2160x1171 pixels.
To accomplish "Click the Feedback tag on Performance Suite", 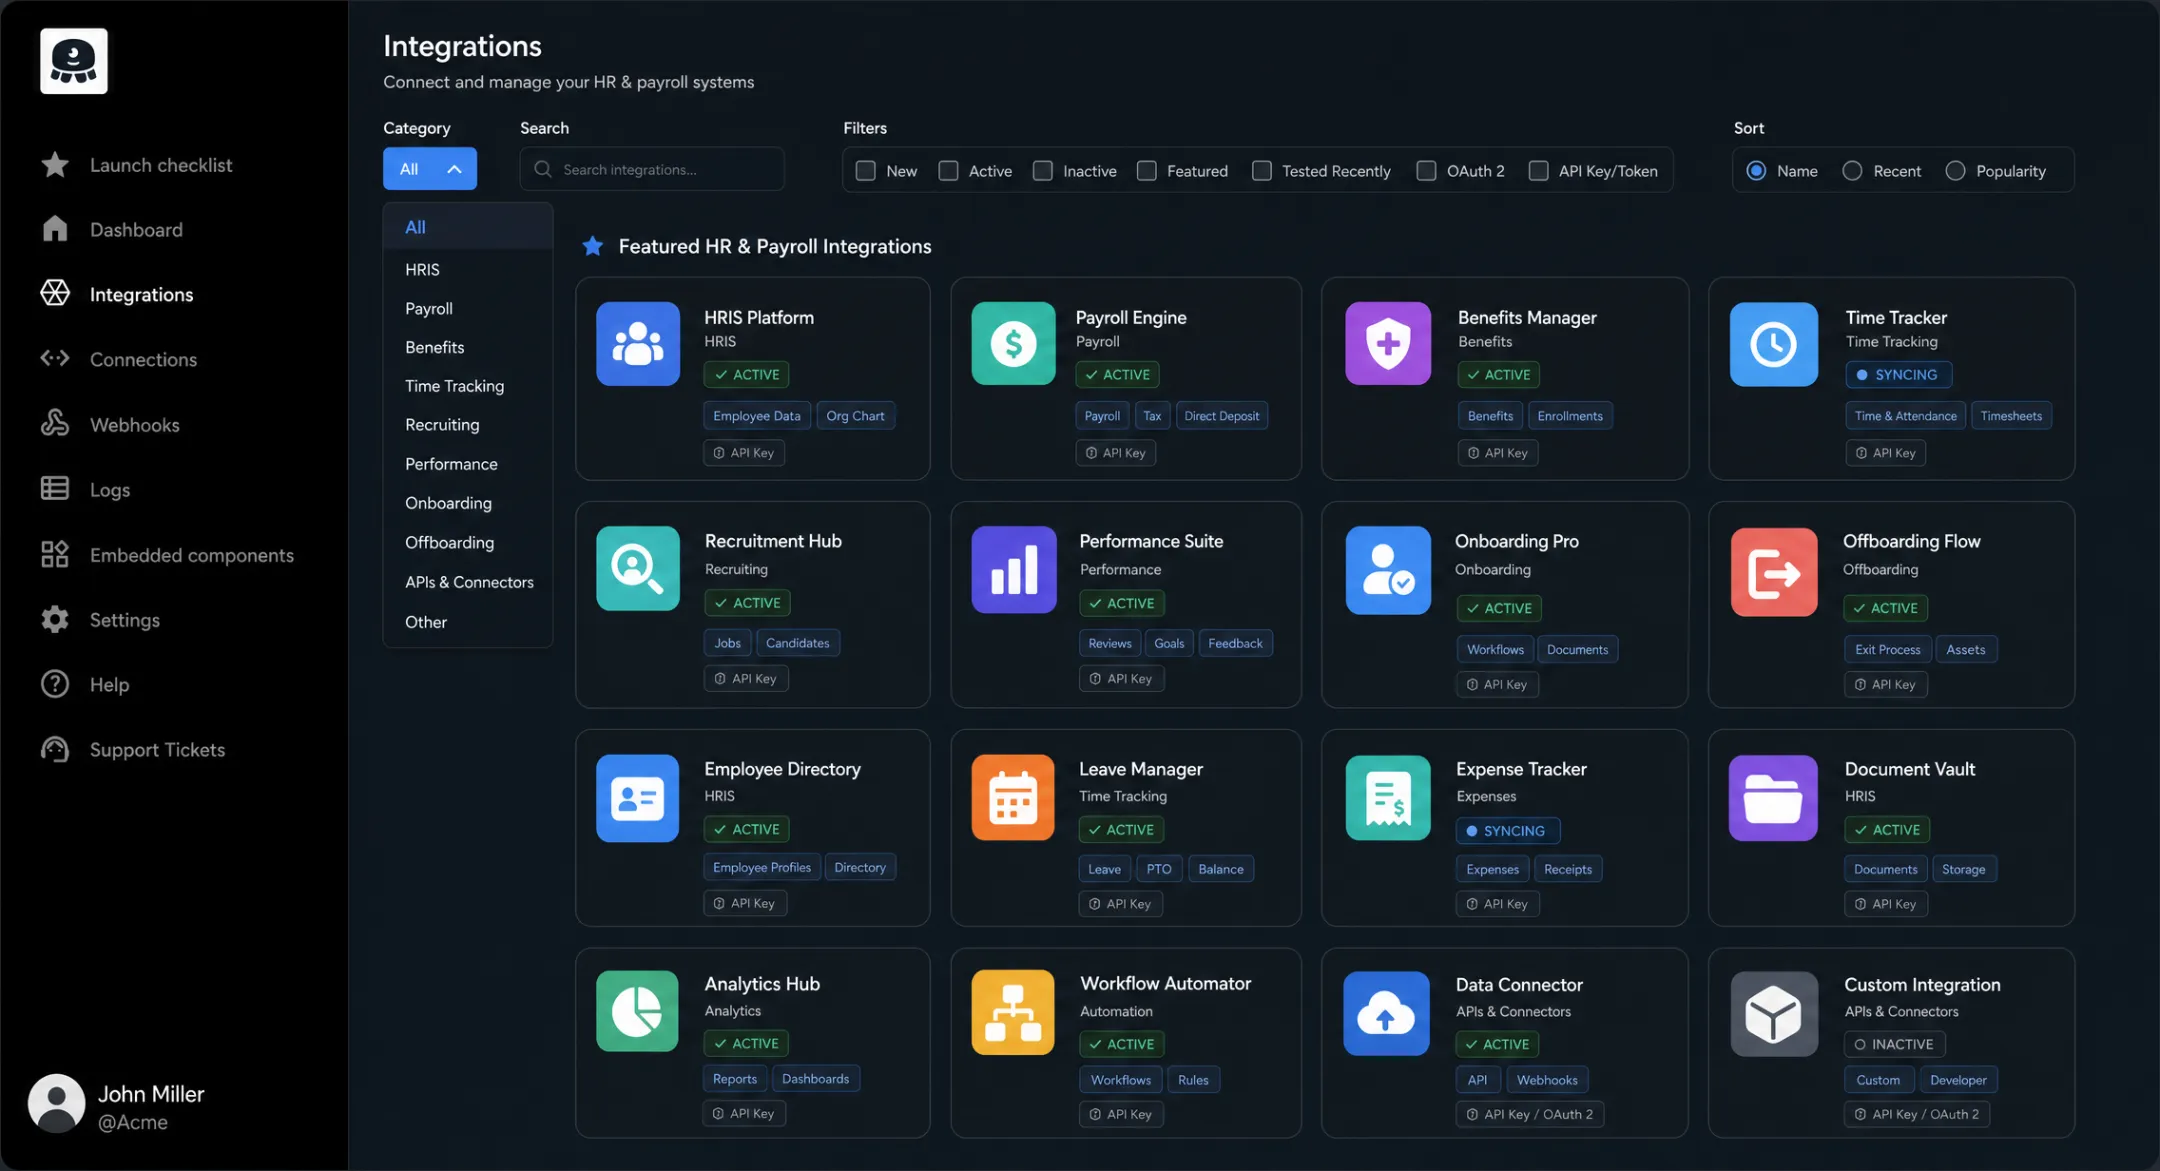I will click(x=1235, y=644).
